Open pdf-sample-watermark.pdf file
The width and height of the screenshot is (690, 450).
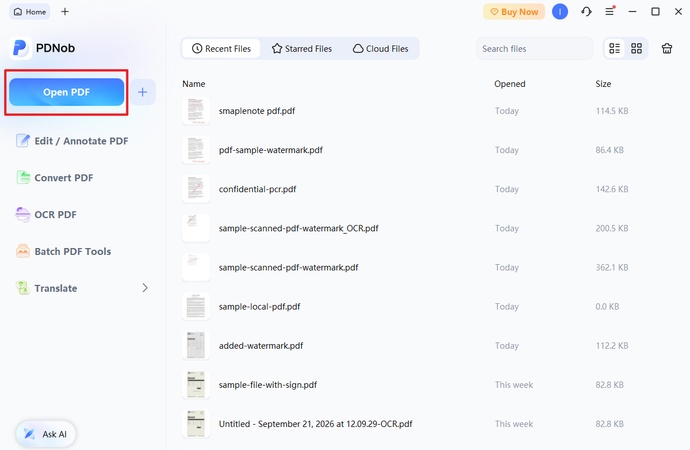coord(271,150)
